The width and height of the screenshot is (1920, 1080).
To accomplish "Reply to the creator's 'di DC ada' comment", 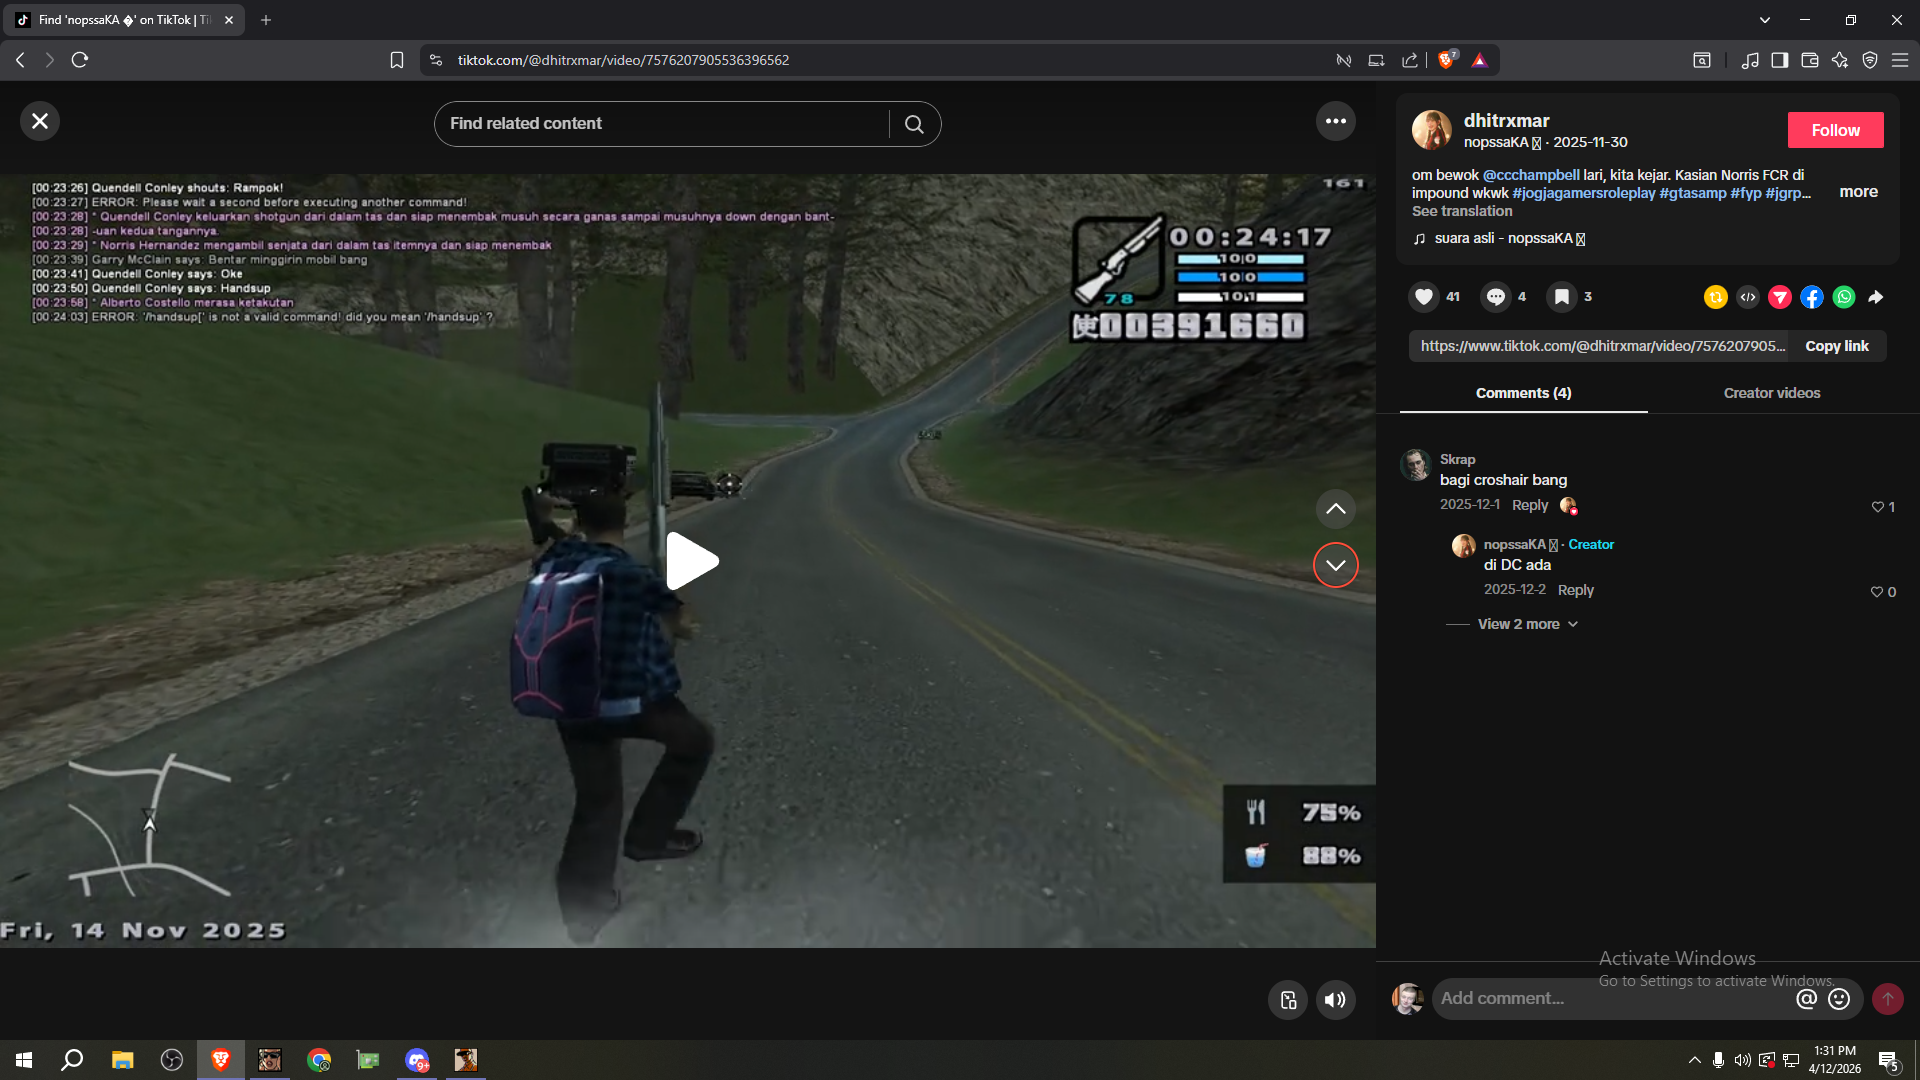I will (1576, 590).
